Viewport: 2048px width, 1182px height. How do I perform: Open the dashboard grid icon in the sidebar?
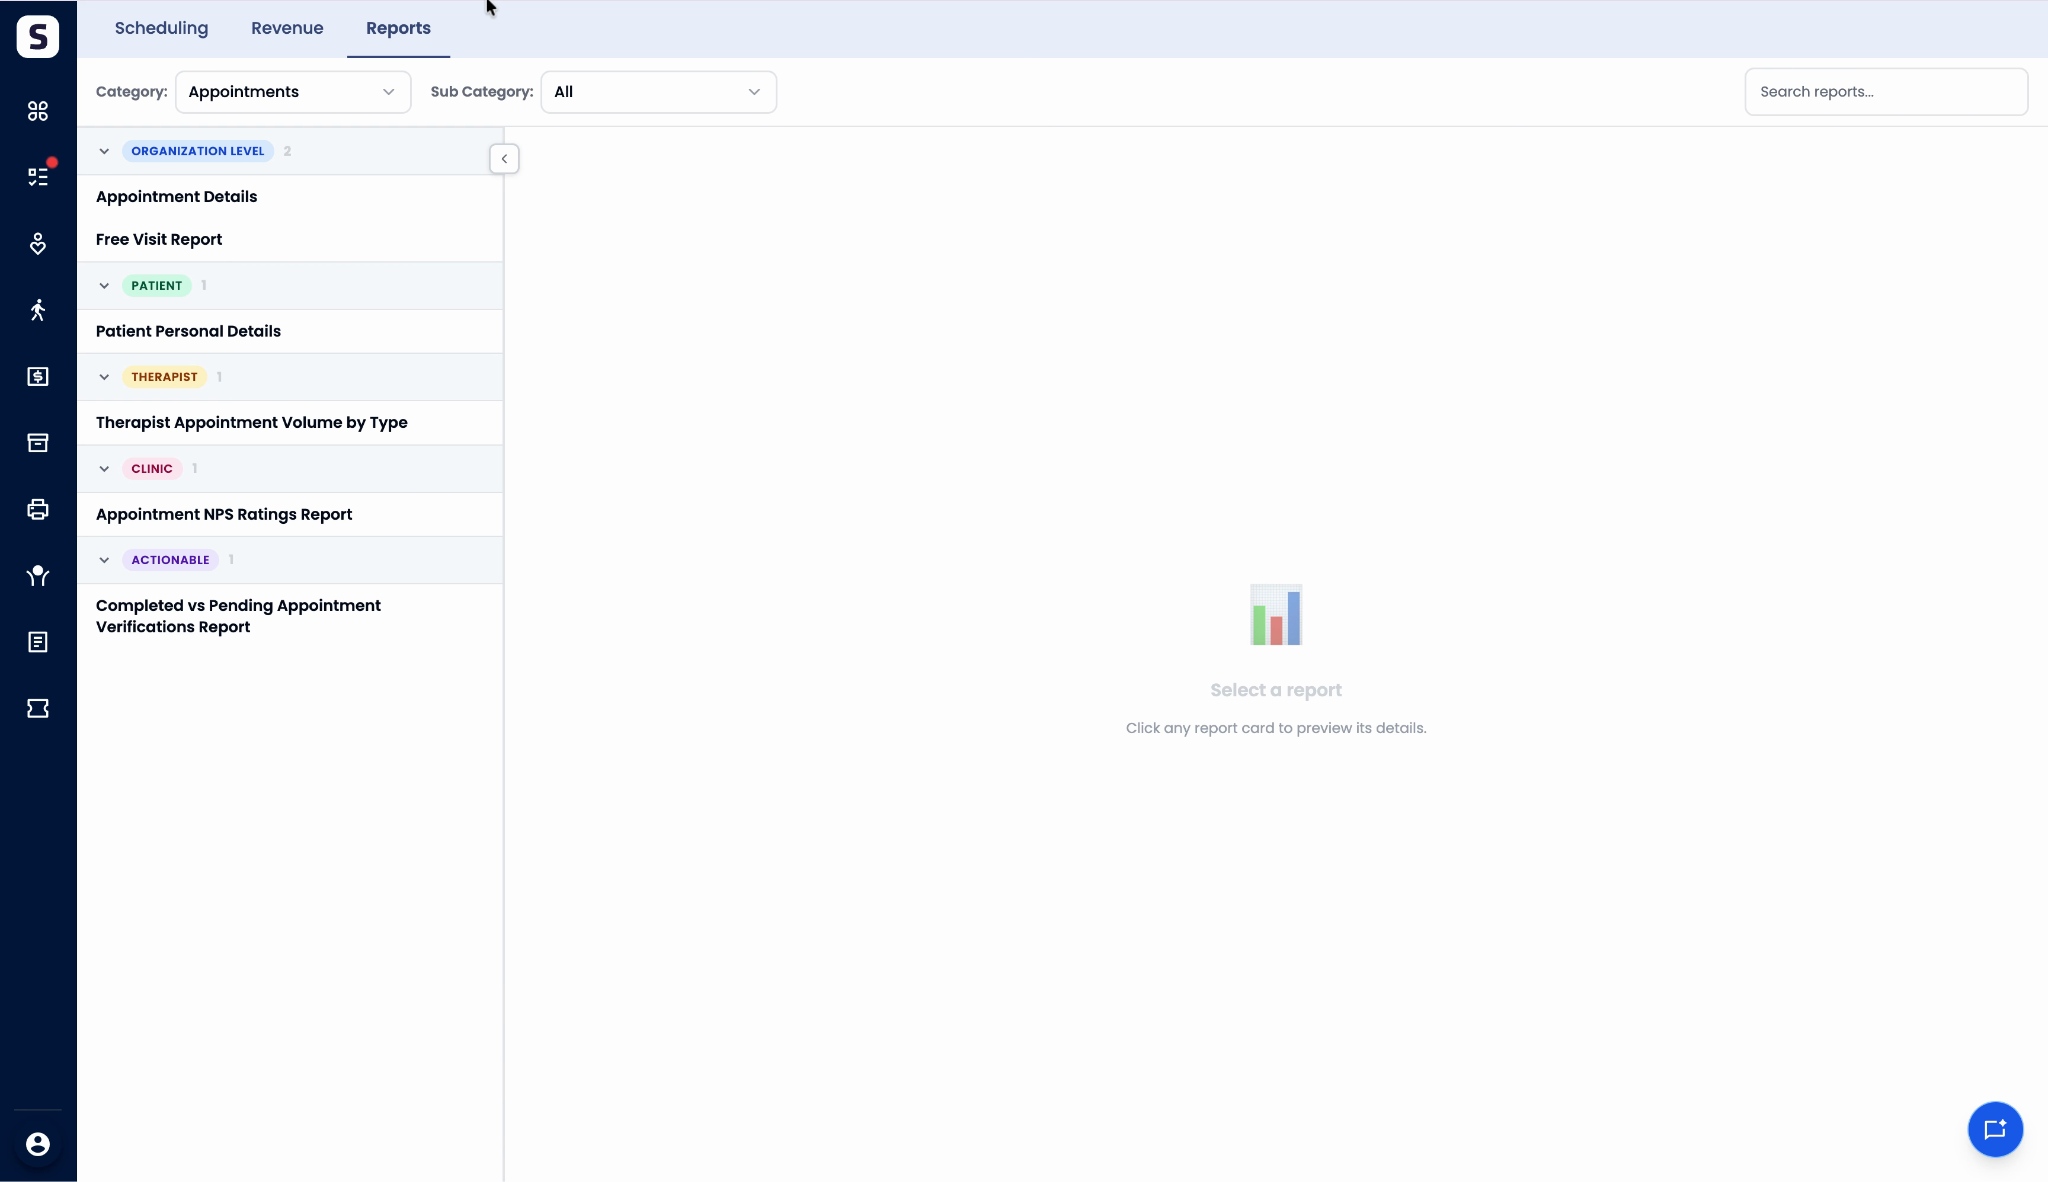click(x=38, y=111)
